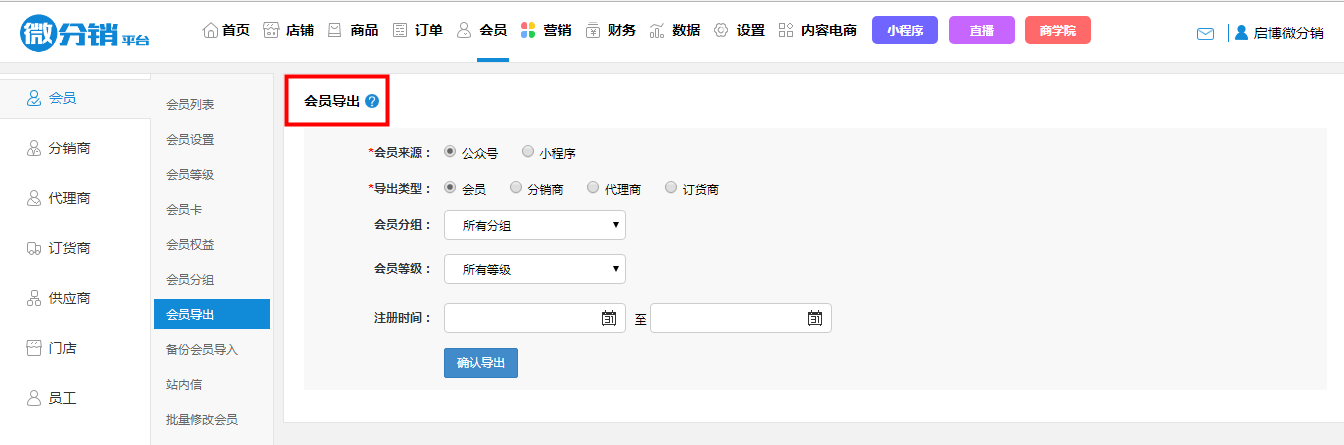Click the calendar icon in start date field
Screen dimensions: 1344x445
tap(609, 318)
